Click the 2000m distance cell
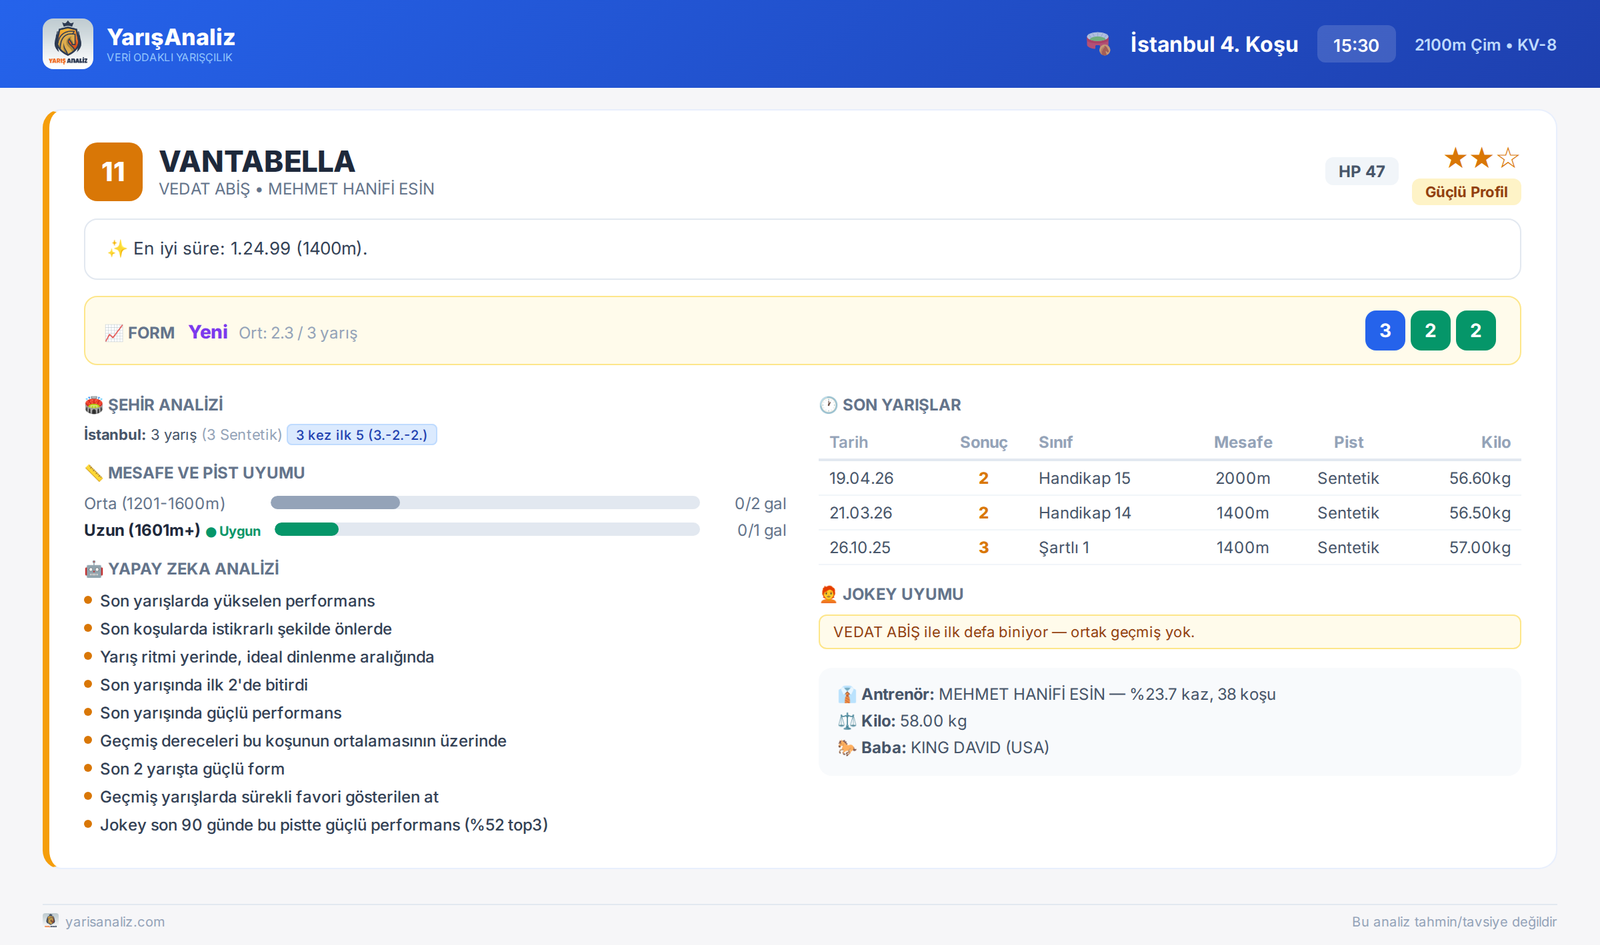Screen dimensions: 1600x945 (1243, 478)
